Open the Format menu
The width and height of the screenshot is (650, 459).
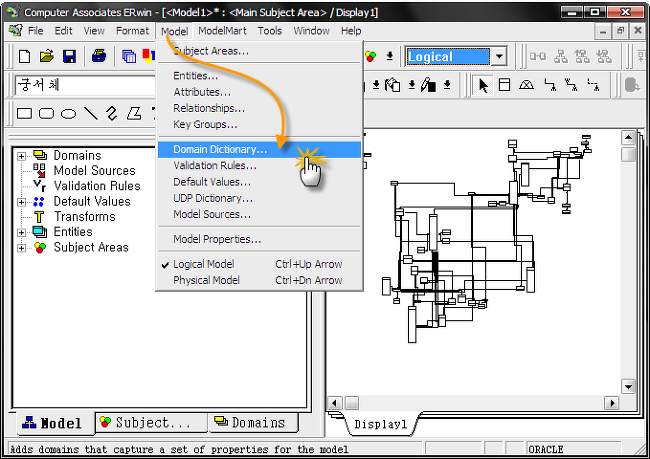point(132,31)
